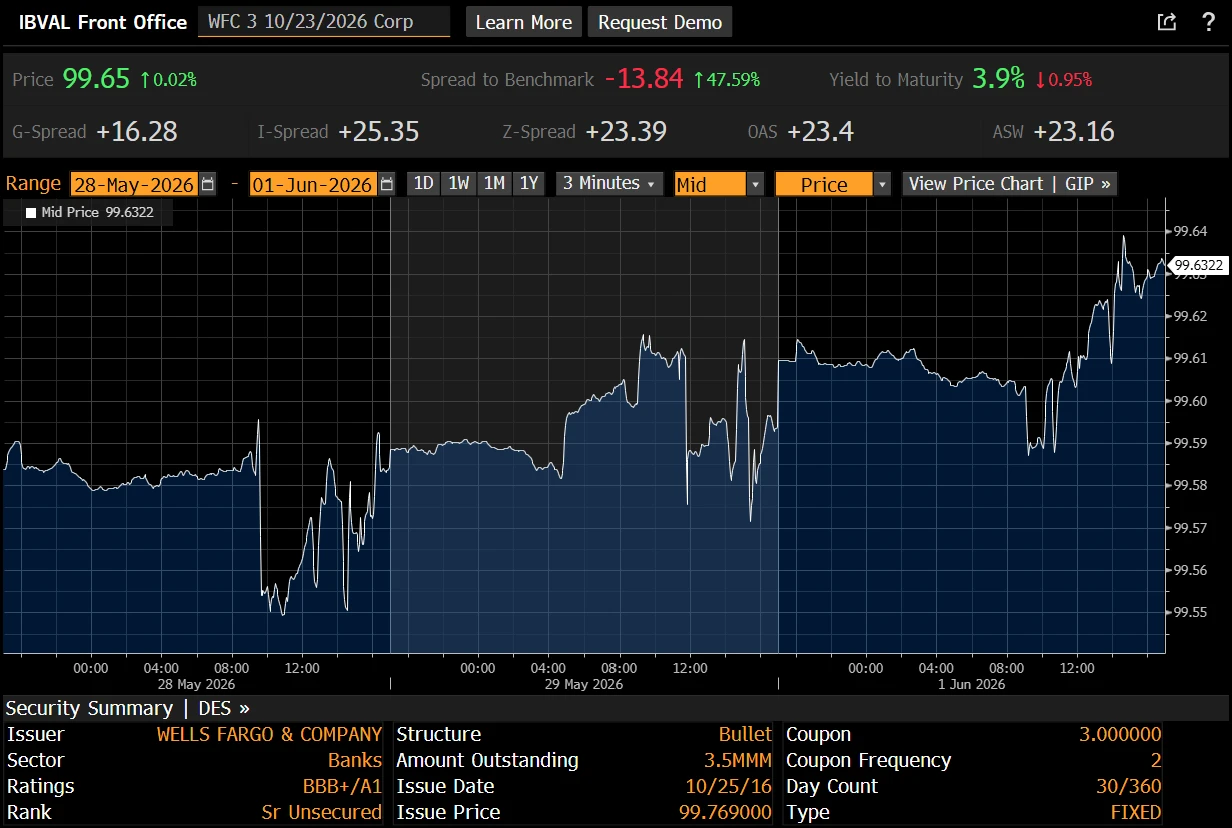
Task: Click the Sector value Banks
Action: click(x=355, y=760)
